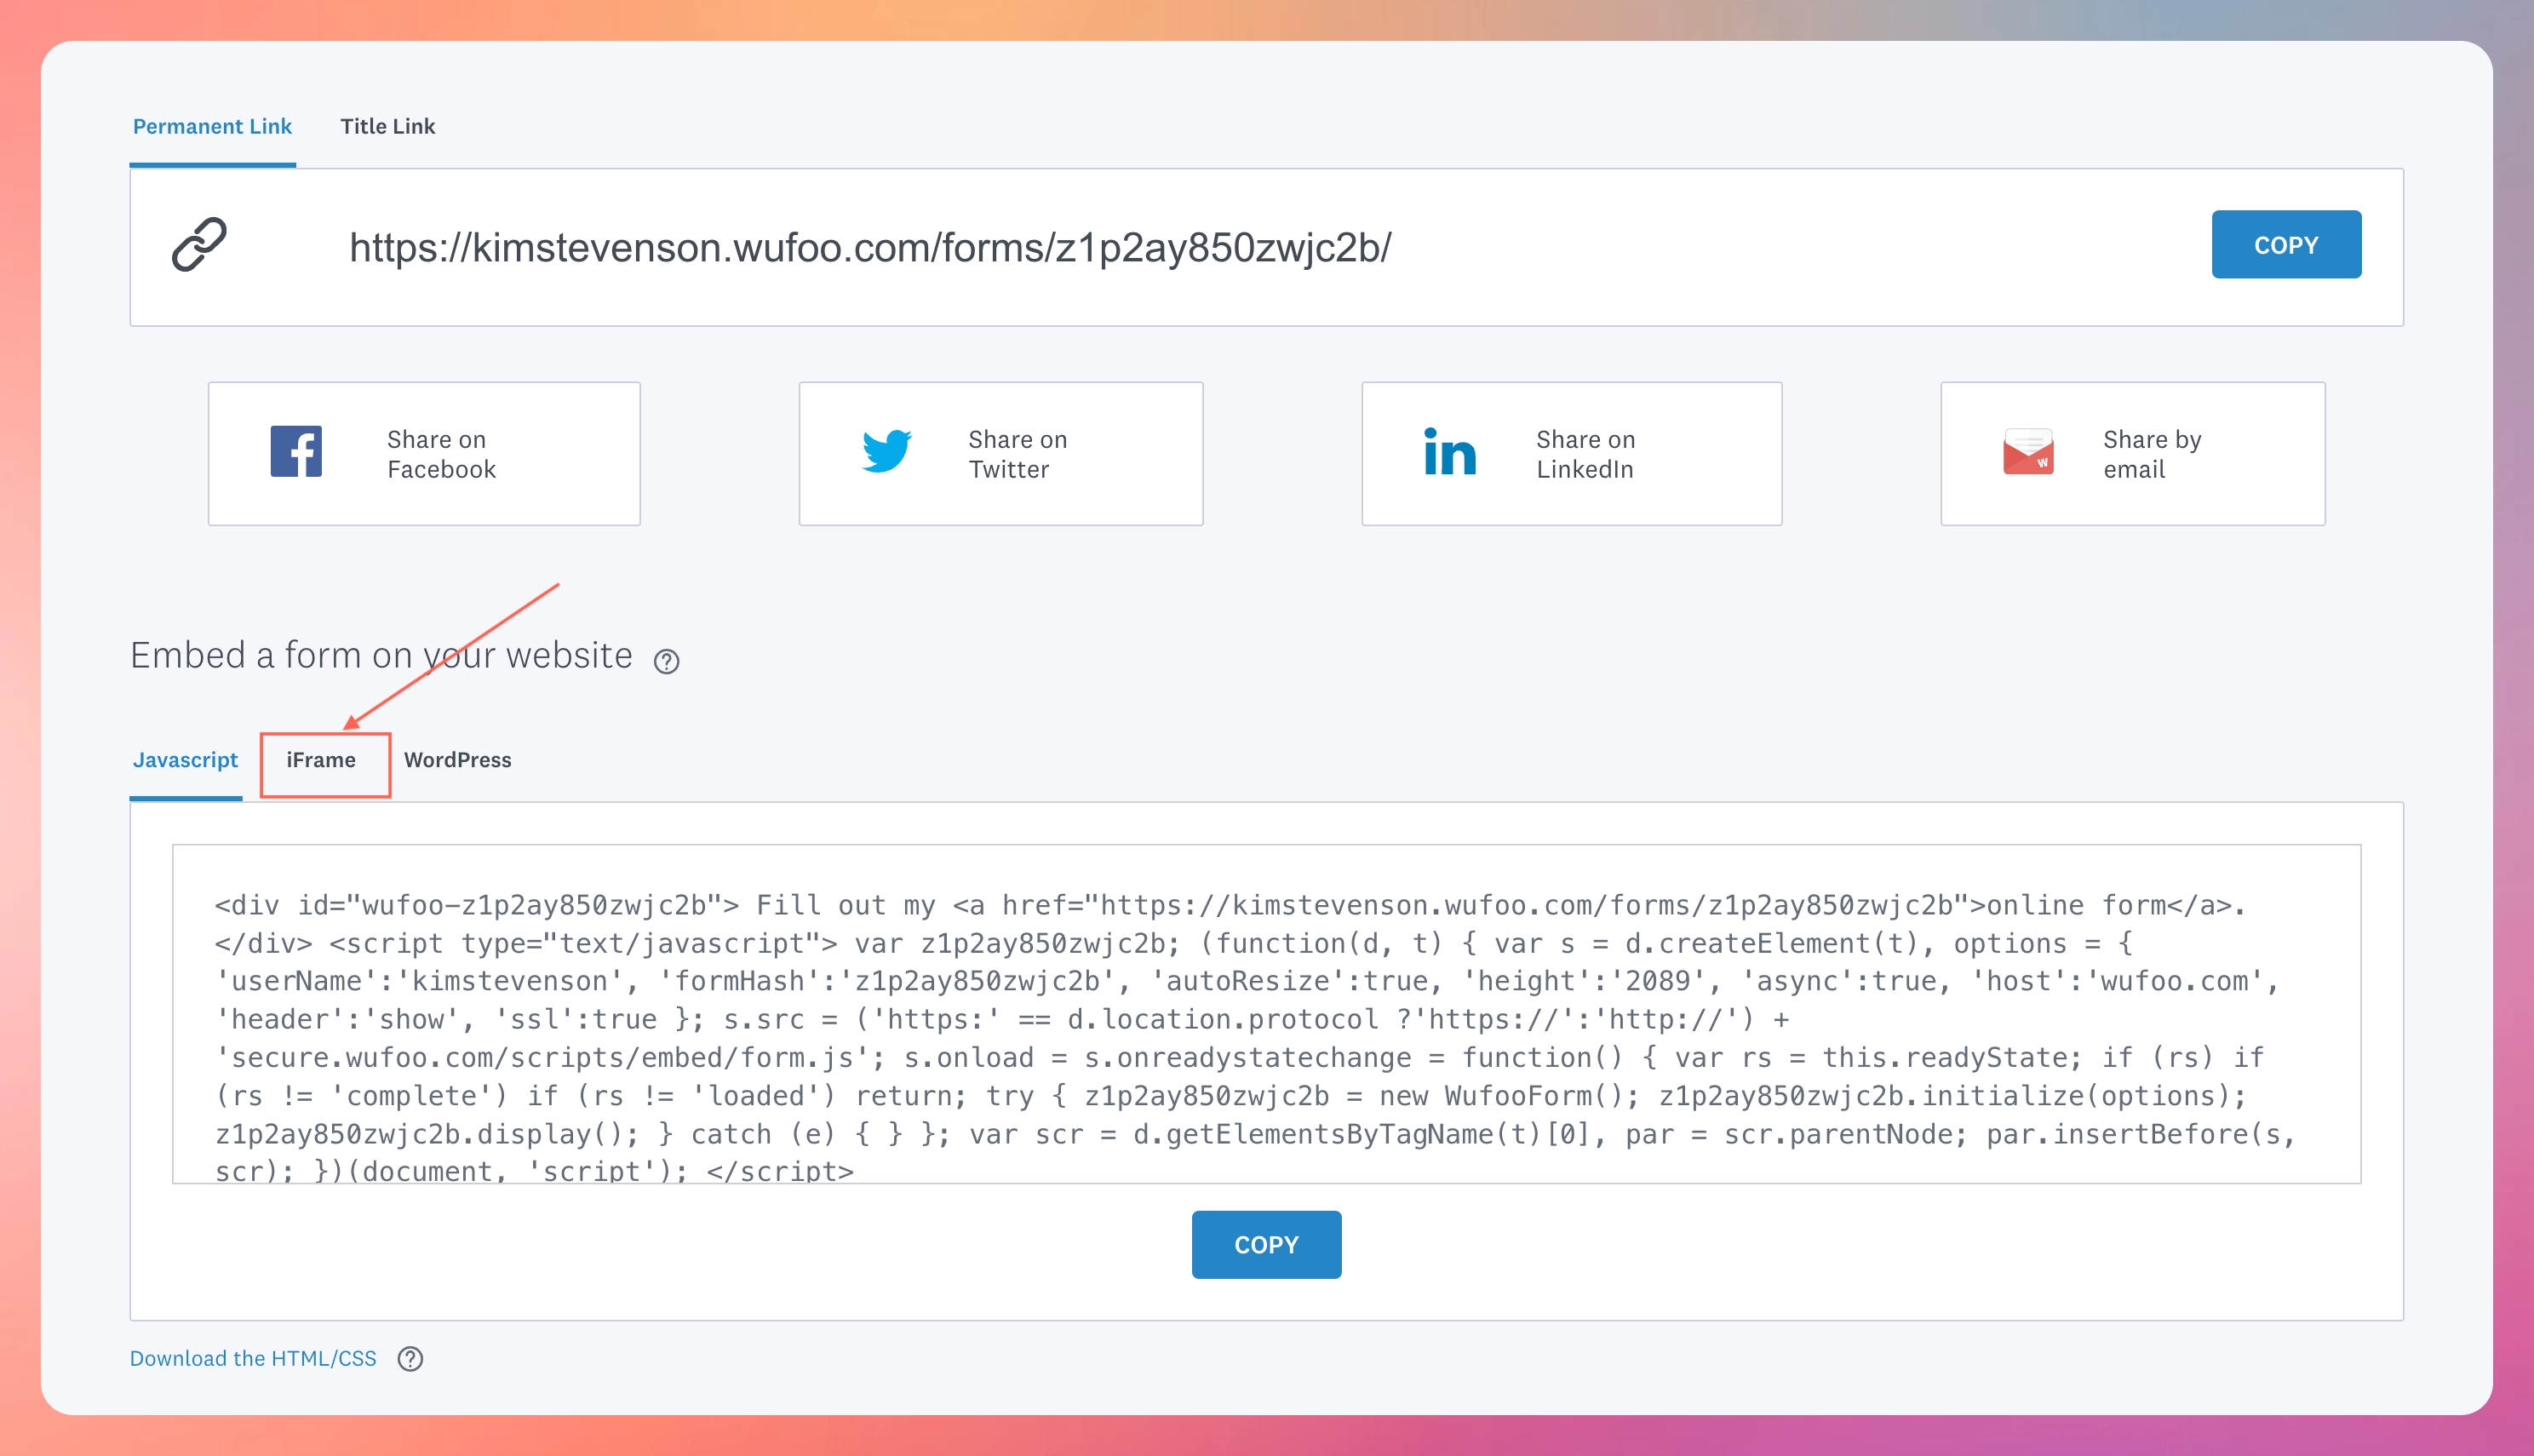Select the Title Link tab option
This screenshot has width=2534, height=1456.
pyautogui.click(x=390, y=125)
